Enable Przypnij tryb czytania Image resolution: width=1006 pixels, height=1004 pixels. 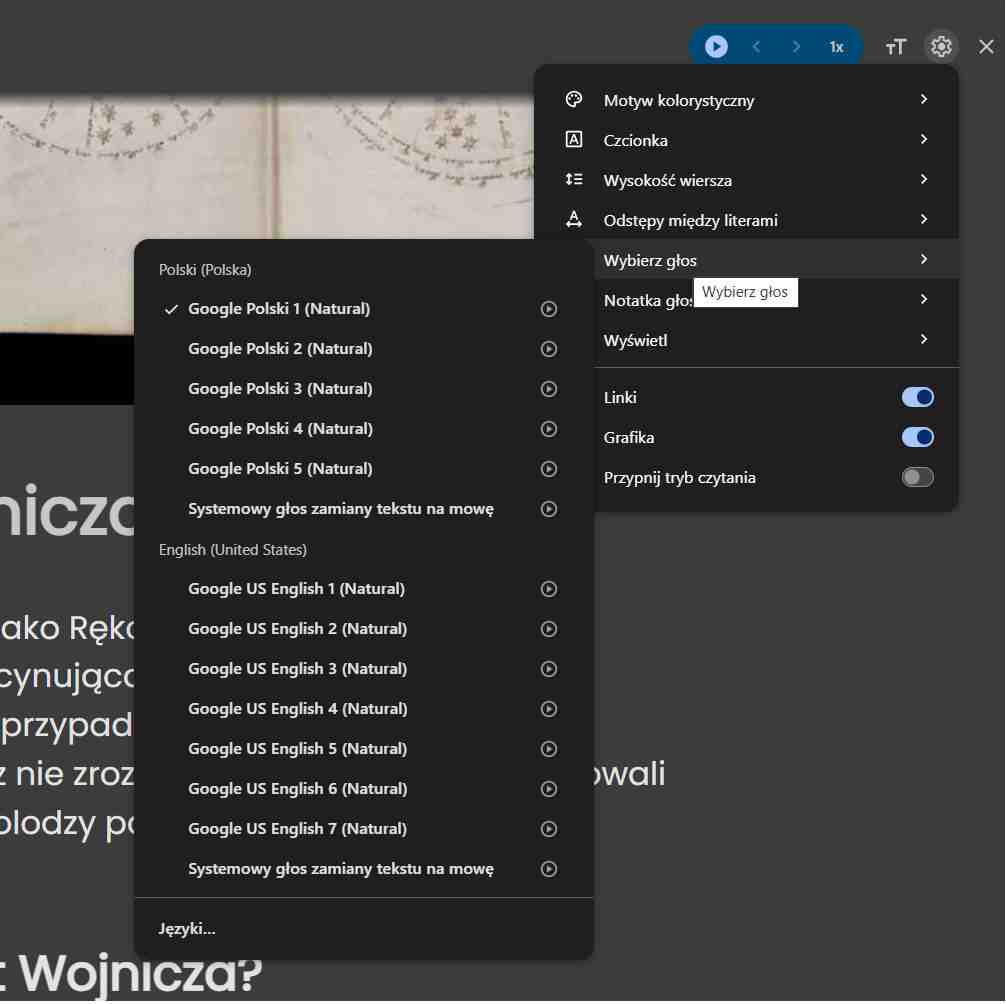[x=917, y=477]
